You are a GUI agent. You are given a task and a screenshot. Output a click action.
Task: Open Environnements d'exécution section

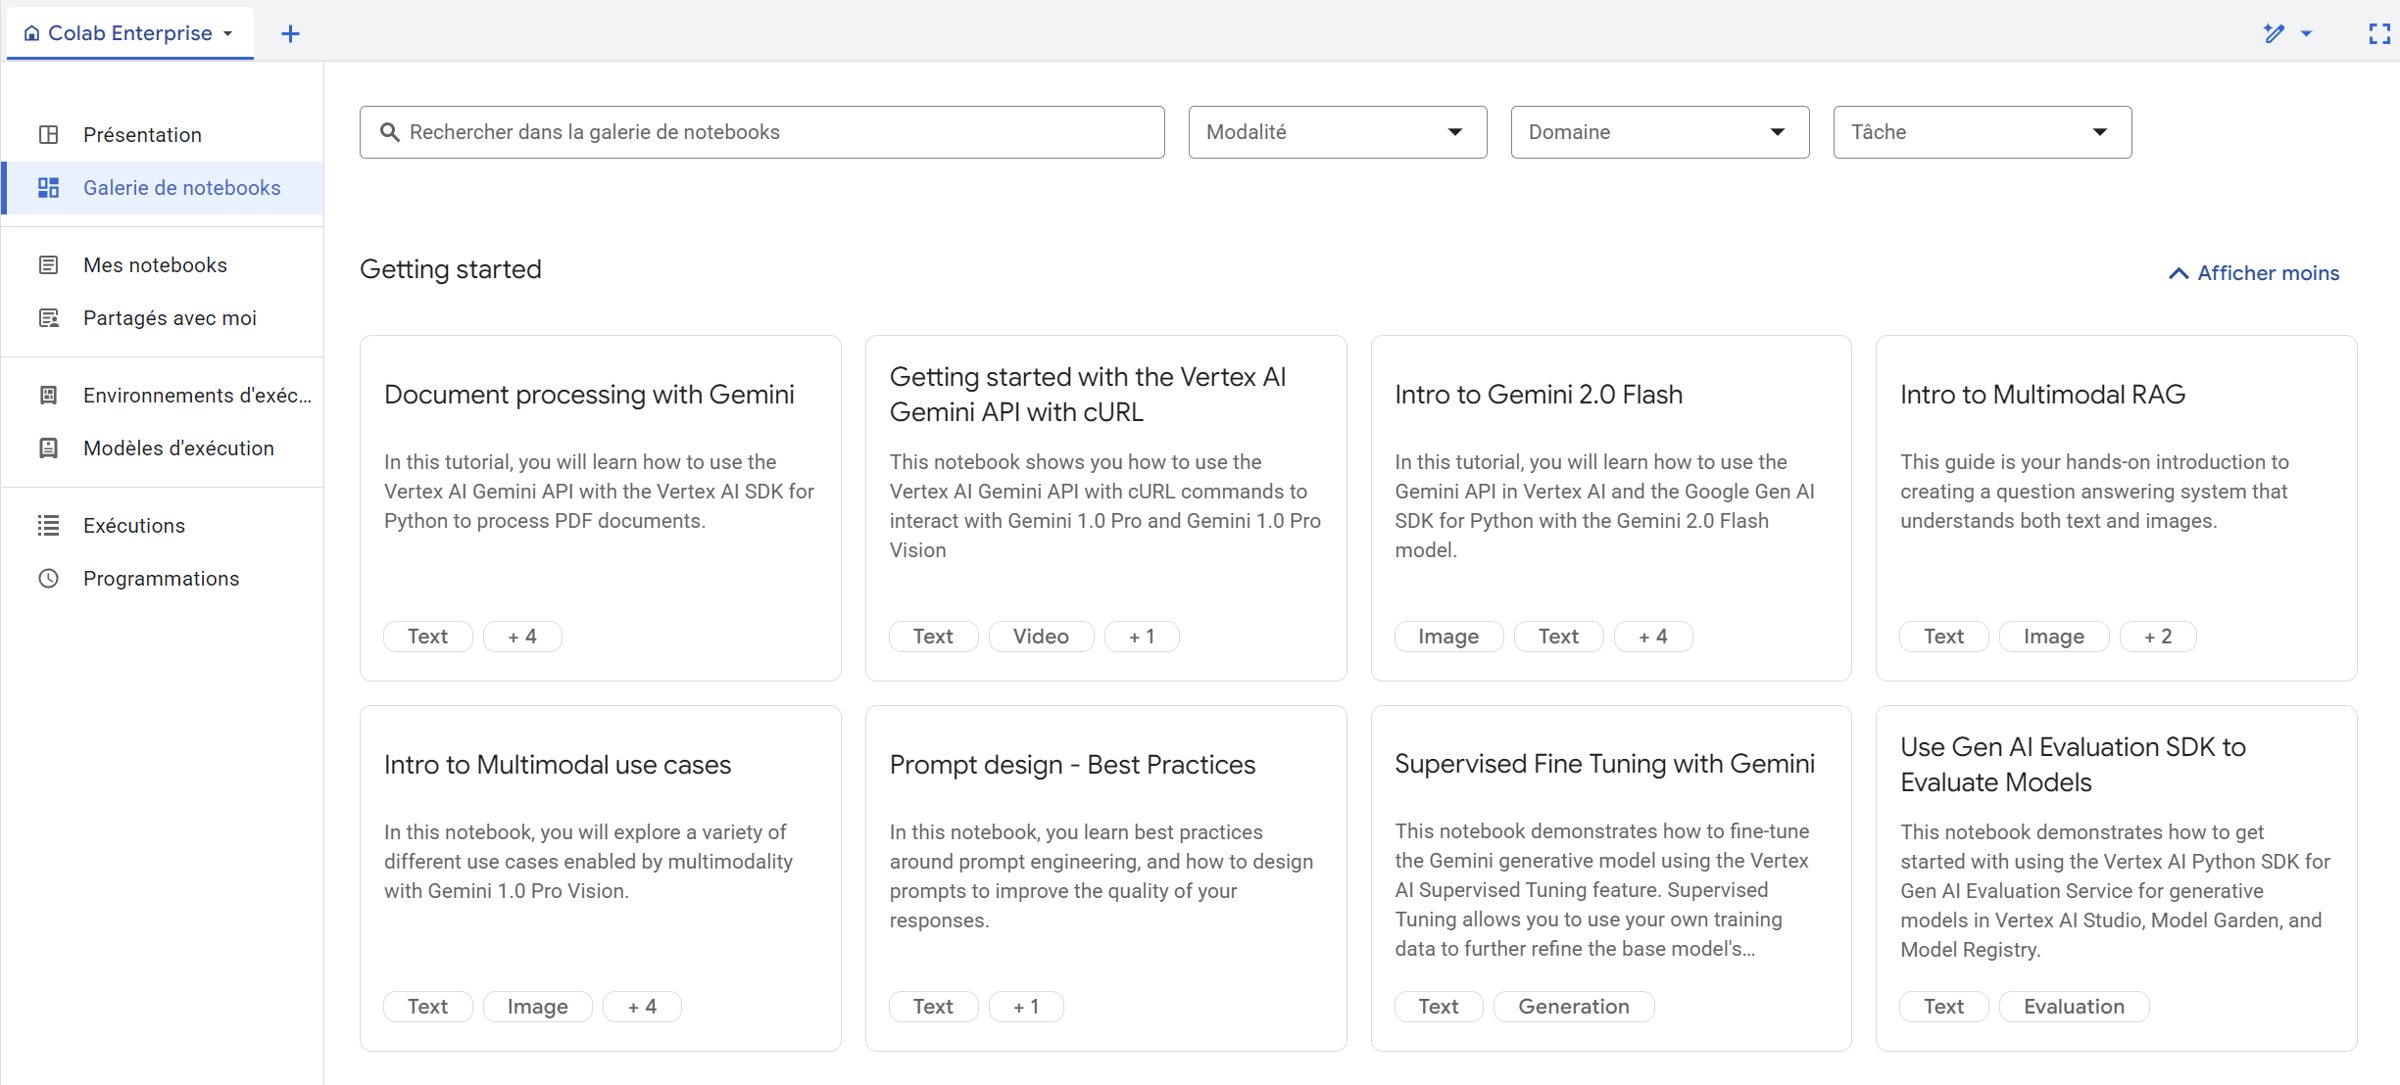tap(162, 394)
